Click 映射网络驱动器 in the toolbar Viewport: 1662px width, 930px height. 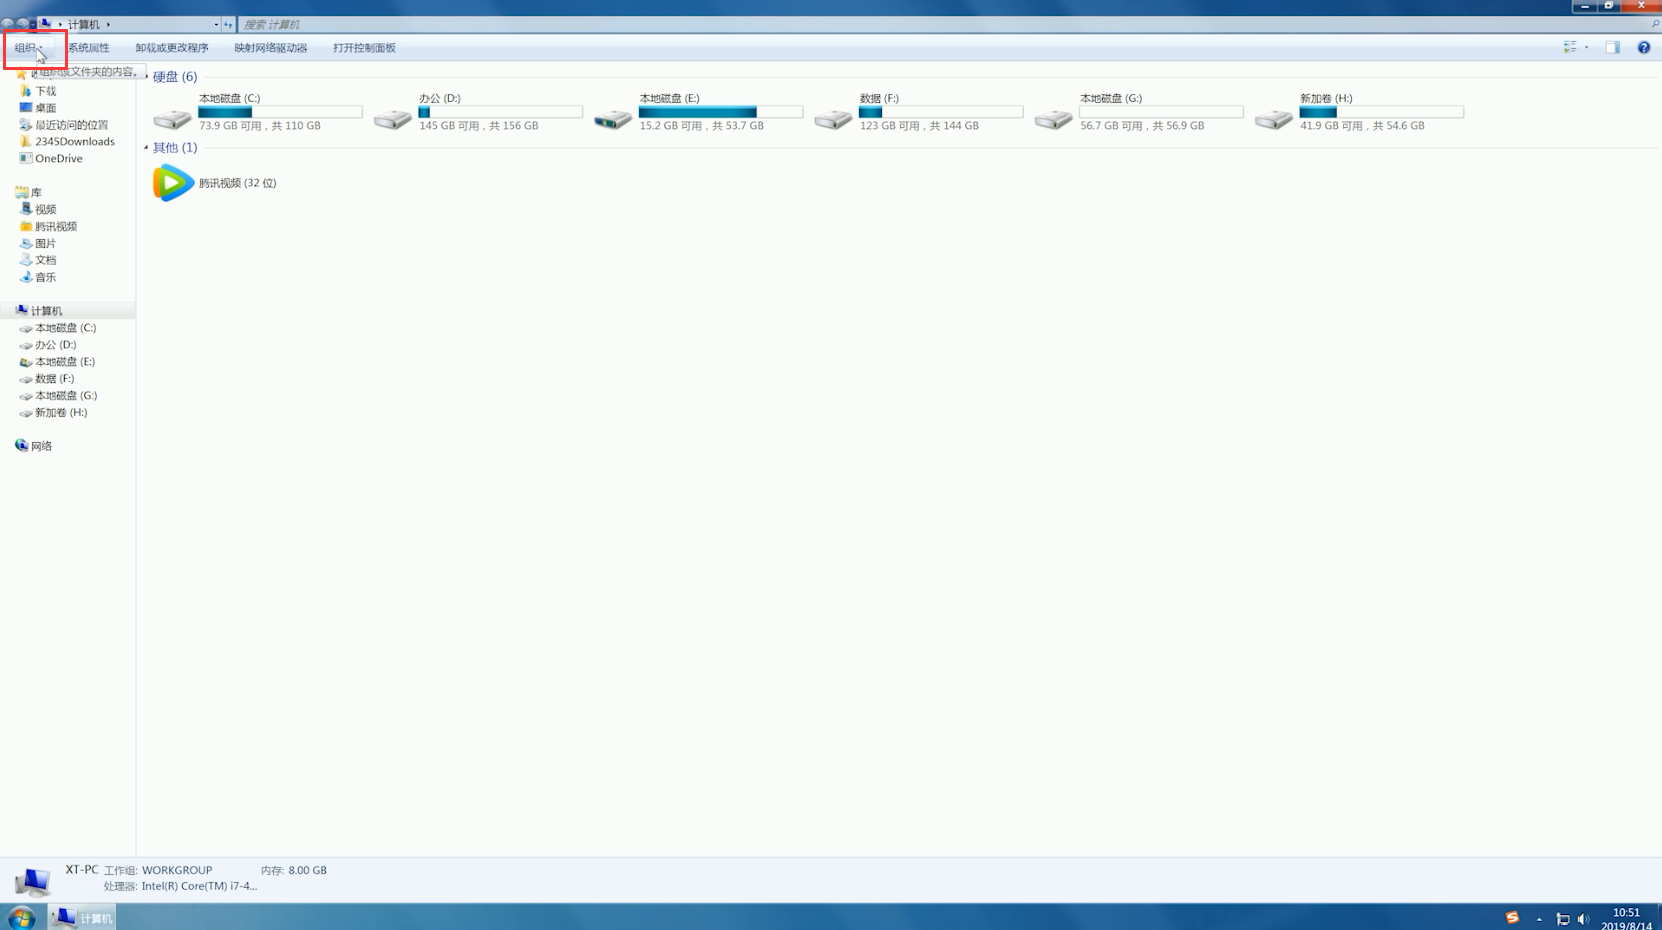click(x=271, y=47)
